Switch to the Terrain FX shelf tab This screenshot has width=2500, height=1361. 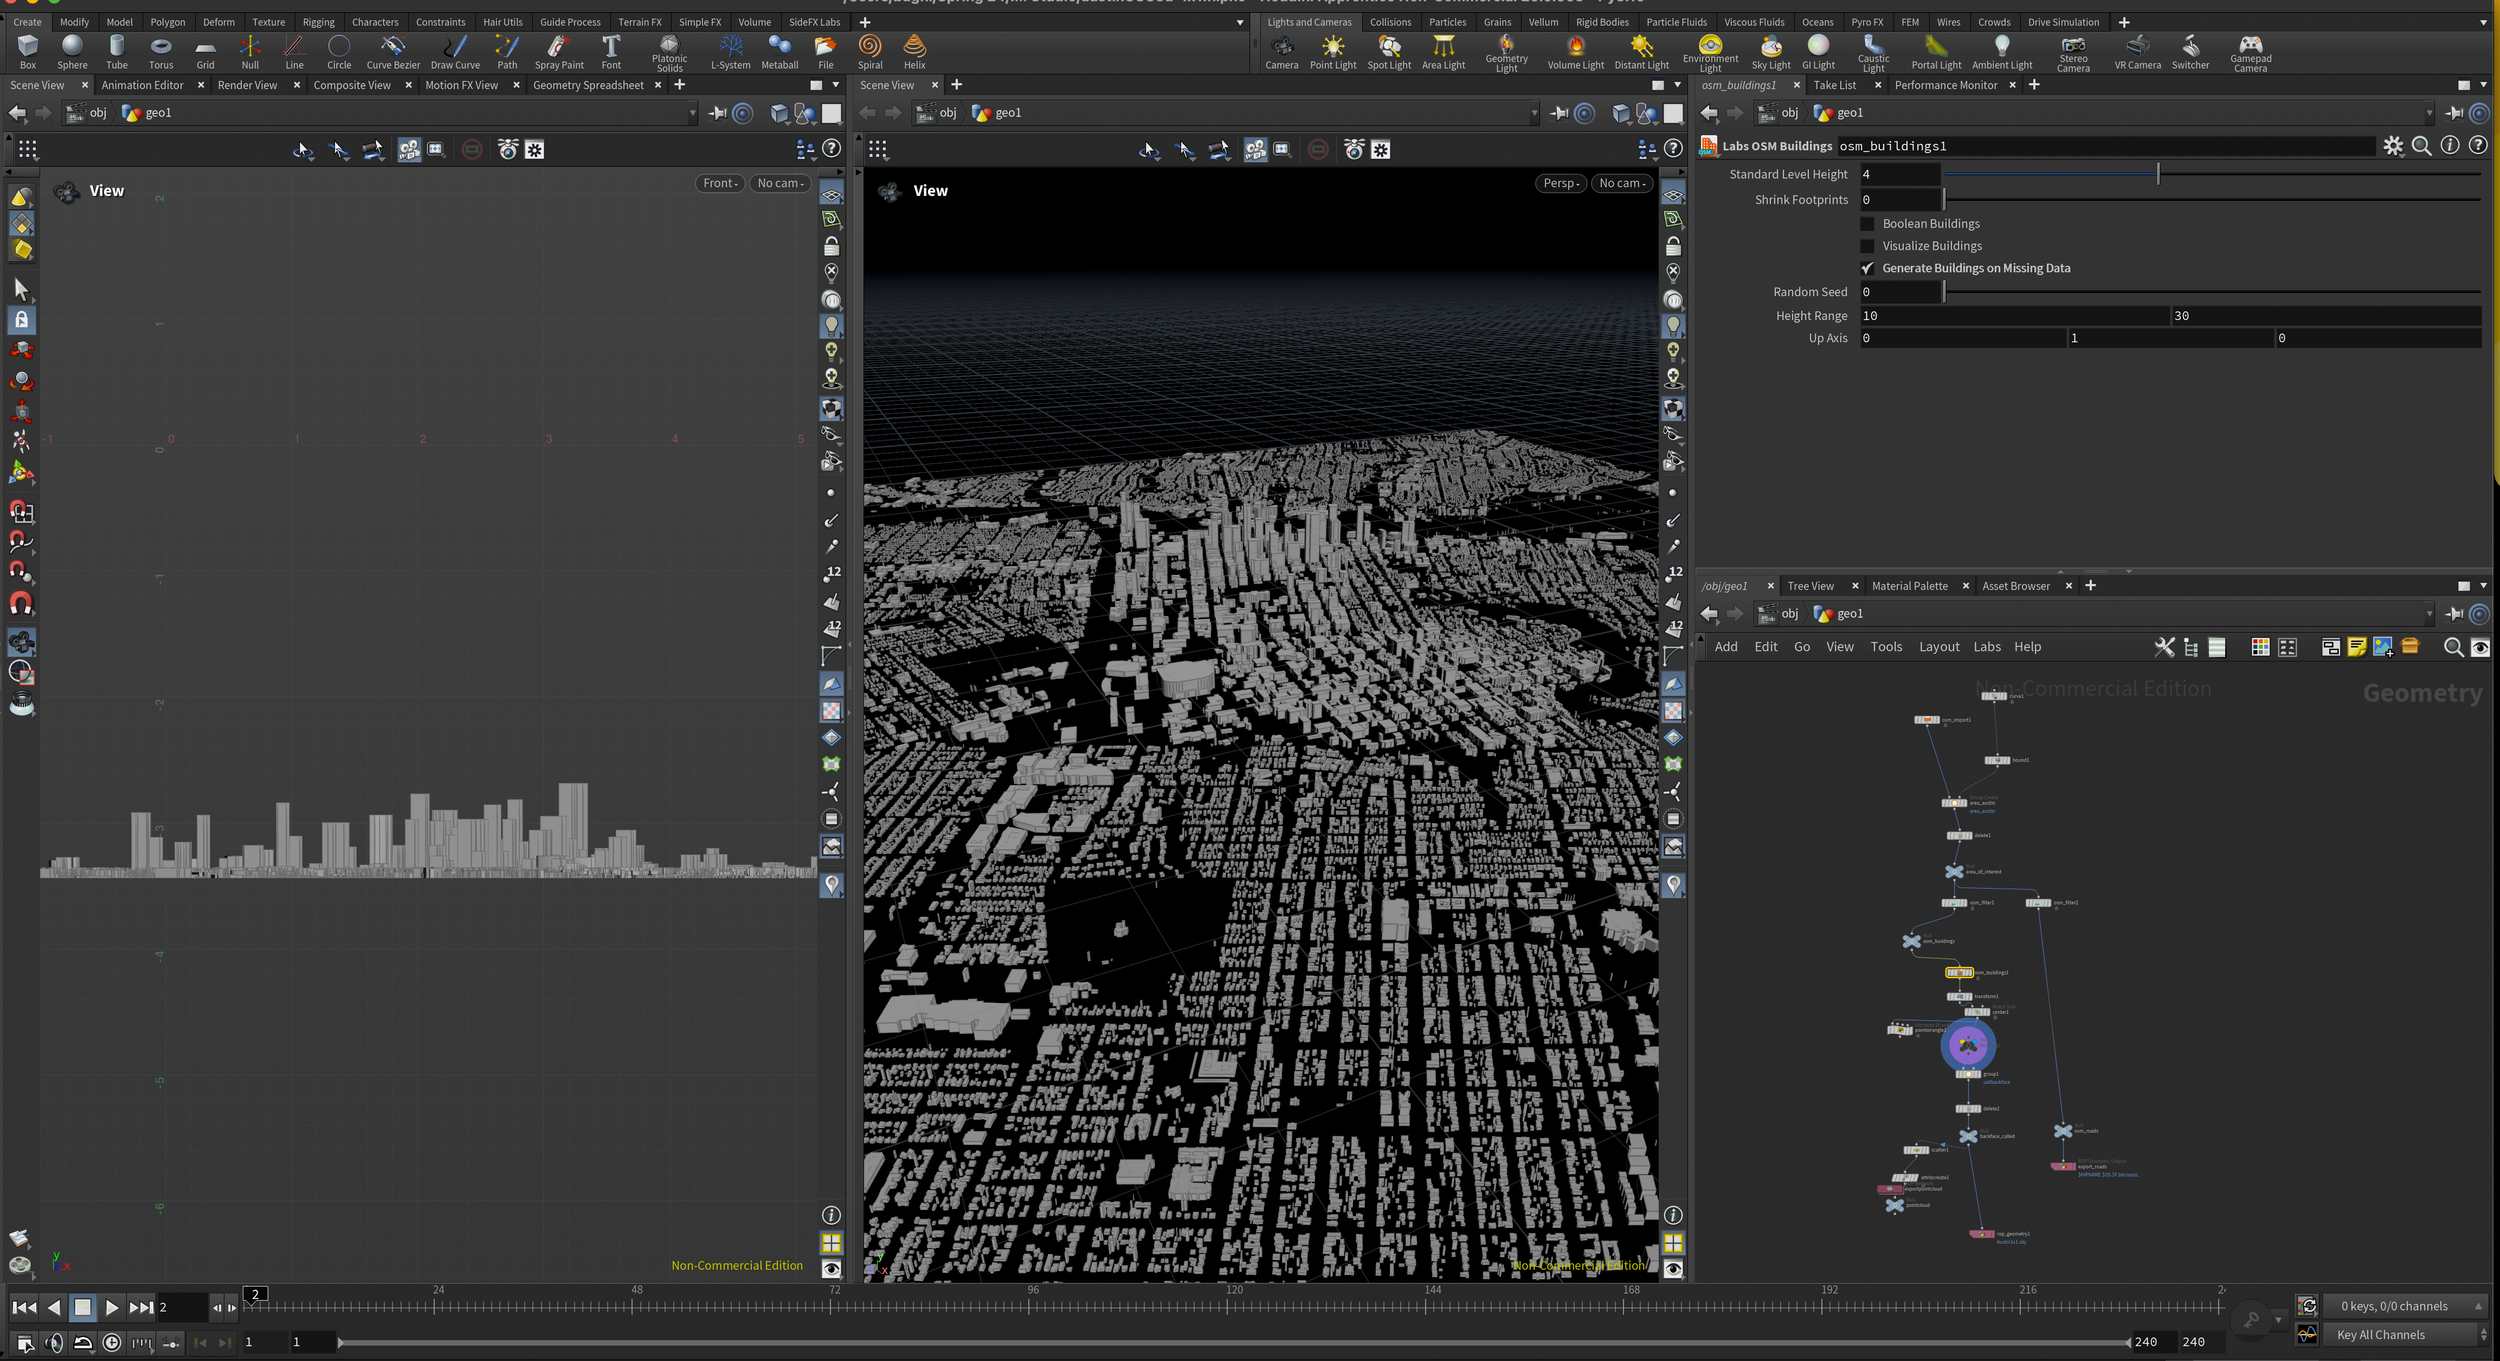[639, 21]
